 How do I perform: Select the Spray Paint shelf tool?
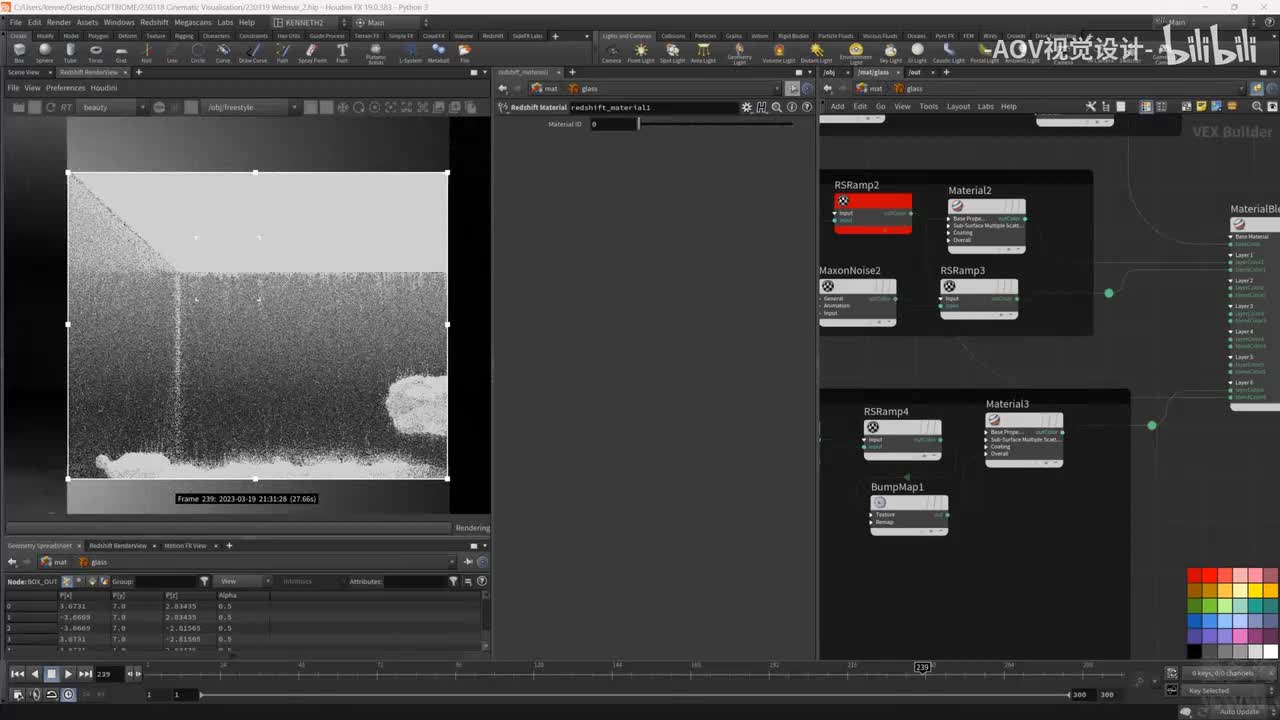[x=312, y=52]
